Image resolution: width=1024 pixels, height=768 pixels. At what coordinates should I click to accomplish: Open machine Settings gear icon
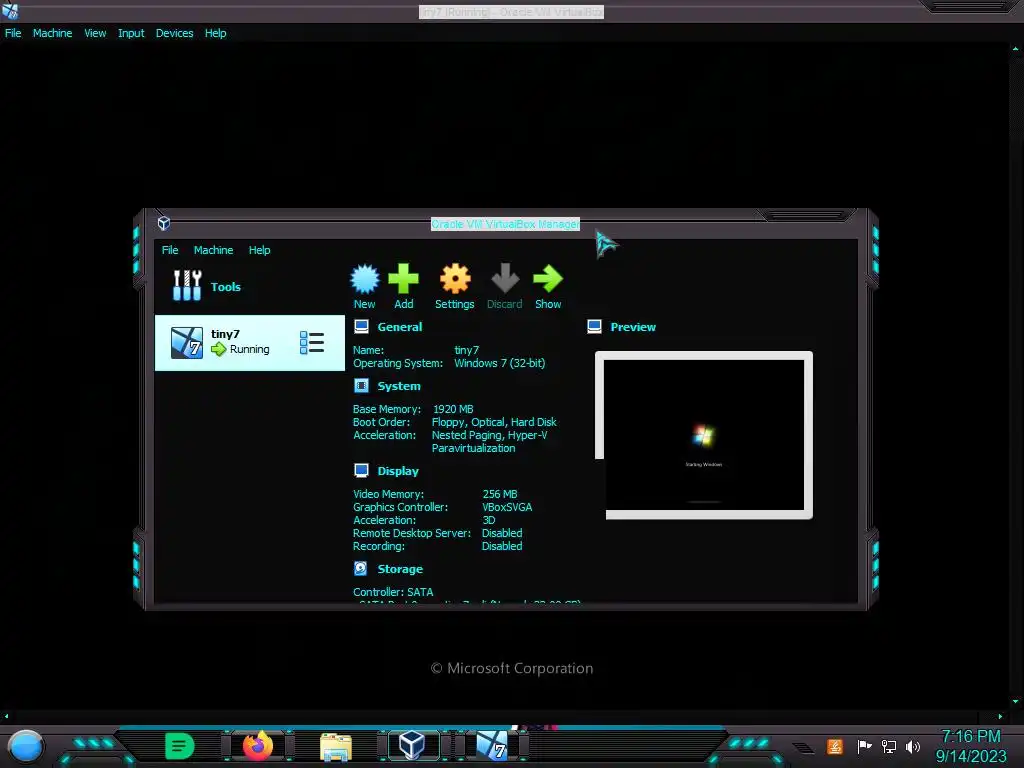pos(455,279)
